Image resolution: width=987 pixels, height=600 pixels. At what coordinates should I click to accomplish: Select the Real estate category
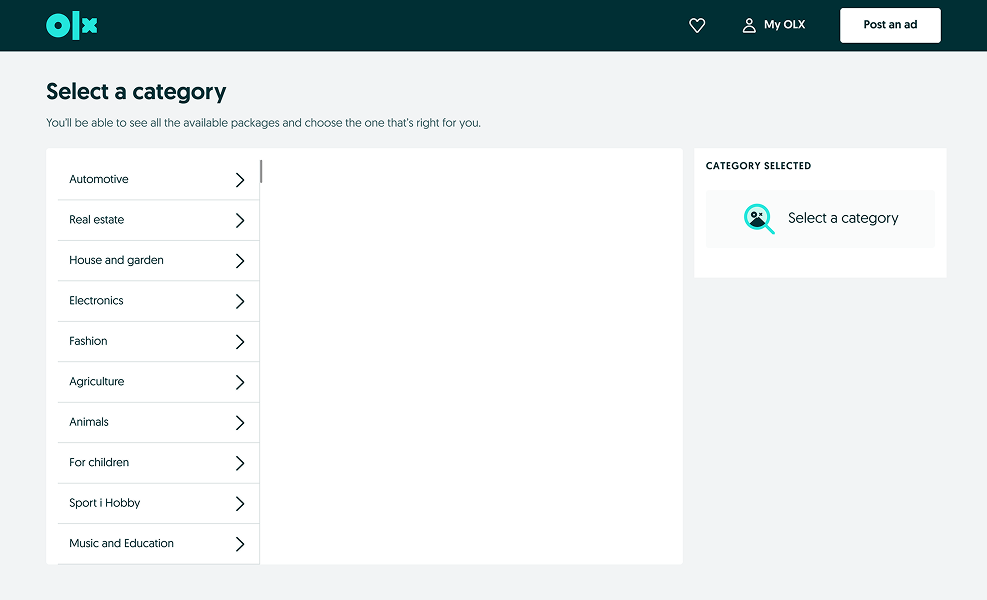(159, 220)
